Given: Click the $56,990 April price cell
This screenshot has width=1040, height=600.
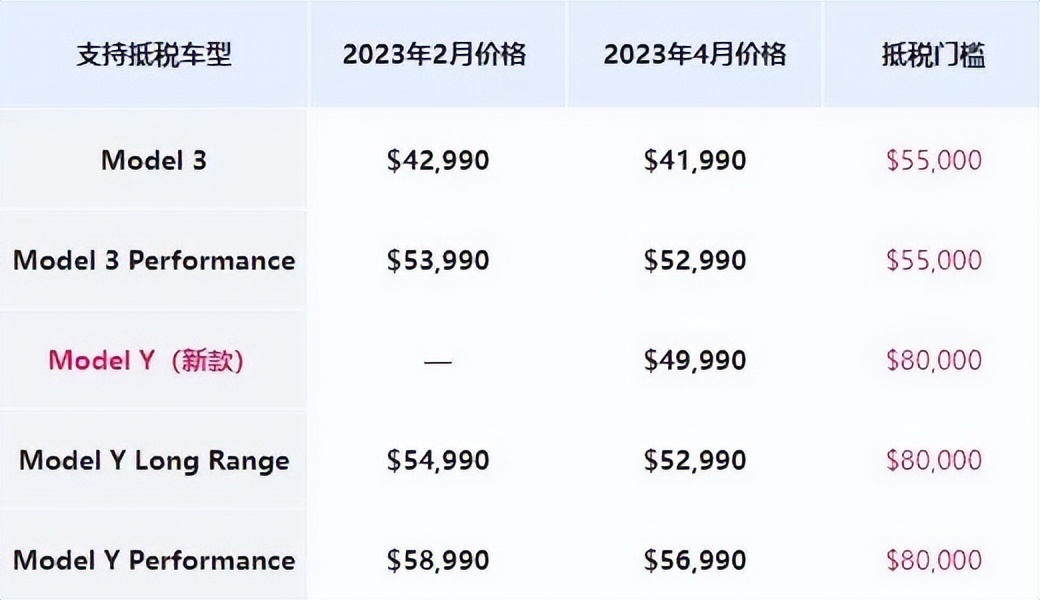Looking at the screenshot, I should pyautogui.click(x=695, y=560).
